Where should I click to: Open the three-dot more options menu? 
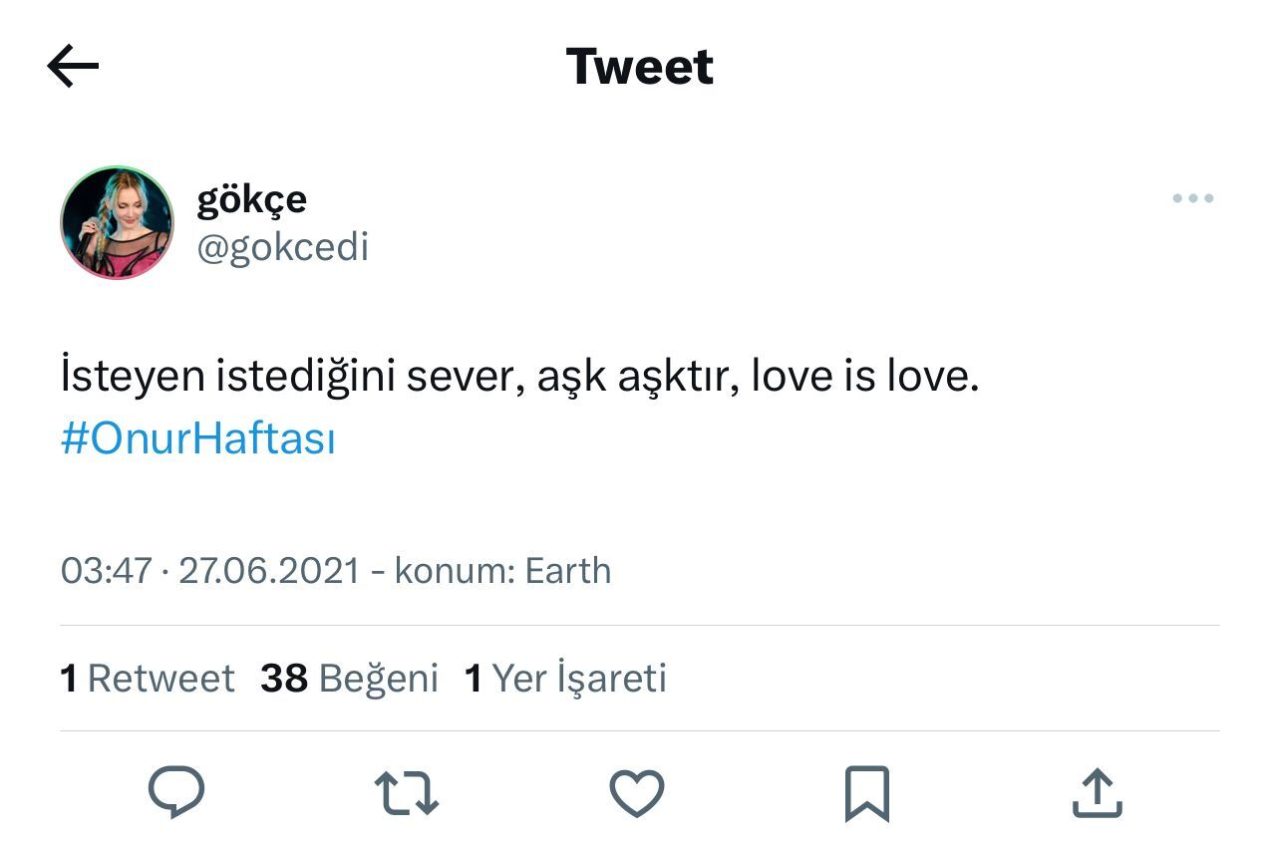click(x=1193, y=199)
